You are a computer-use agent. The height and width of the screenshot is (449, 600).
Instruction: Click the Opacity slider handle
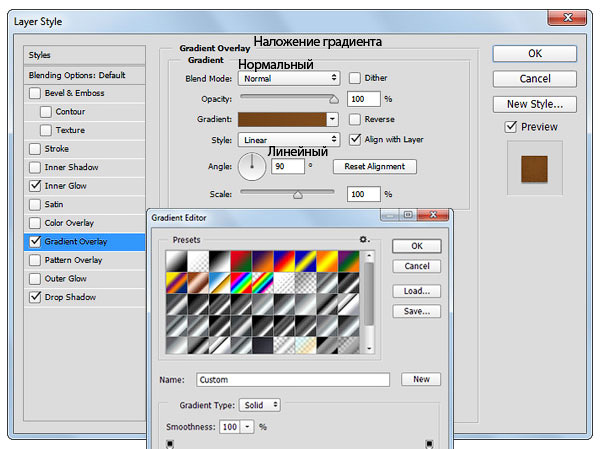pos(334,100)
